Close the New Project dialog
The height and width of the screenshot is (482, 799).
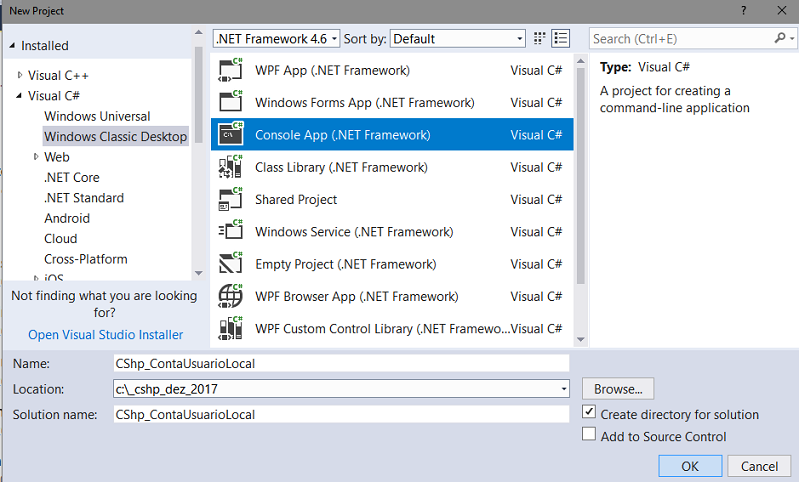782,11
